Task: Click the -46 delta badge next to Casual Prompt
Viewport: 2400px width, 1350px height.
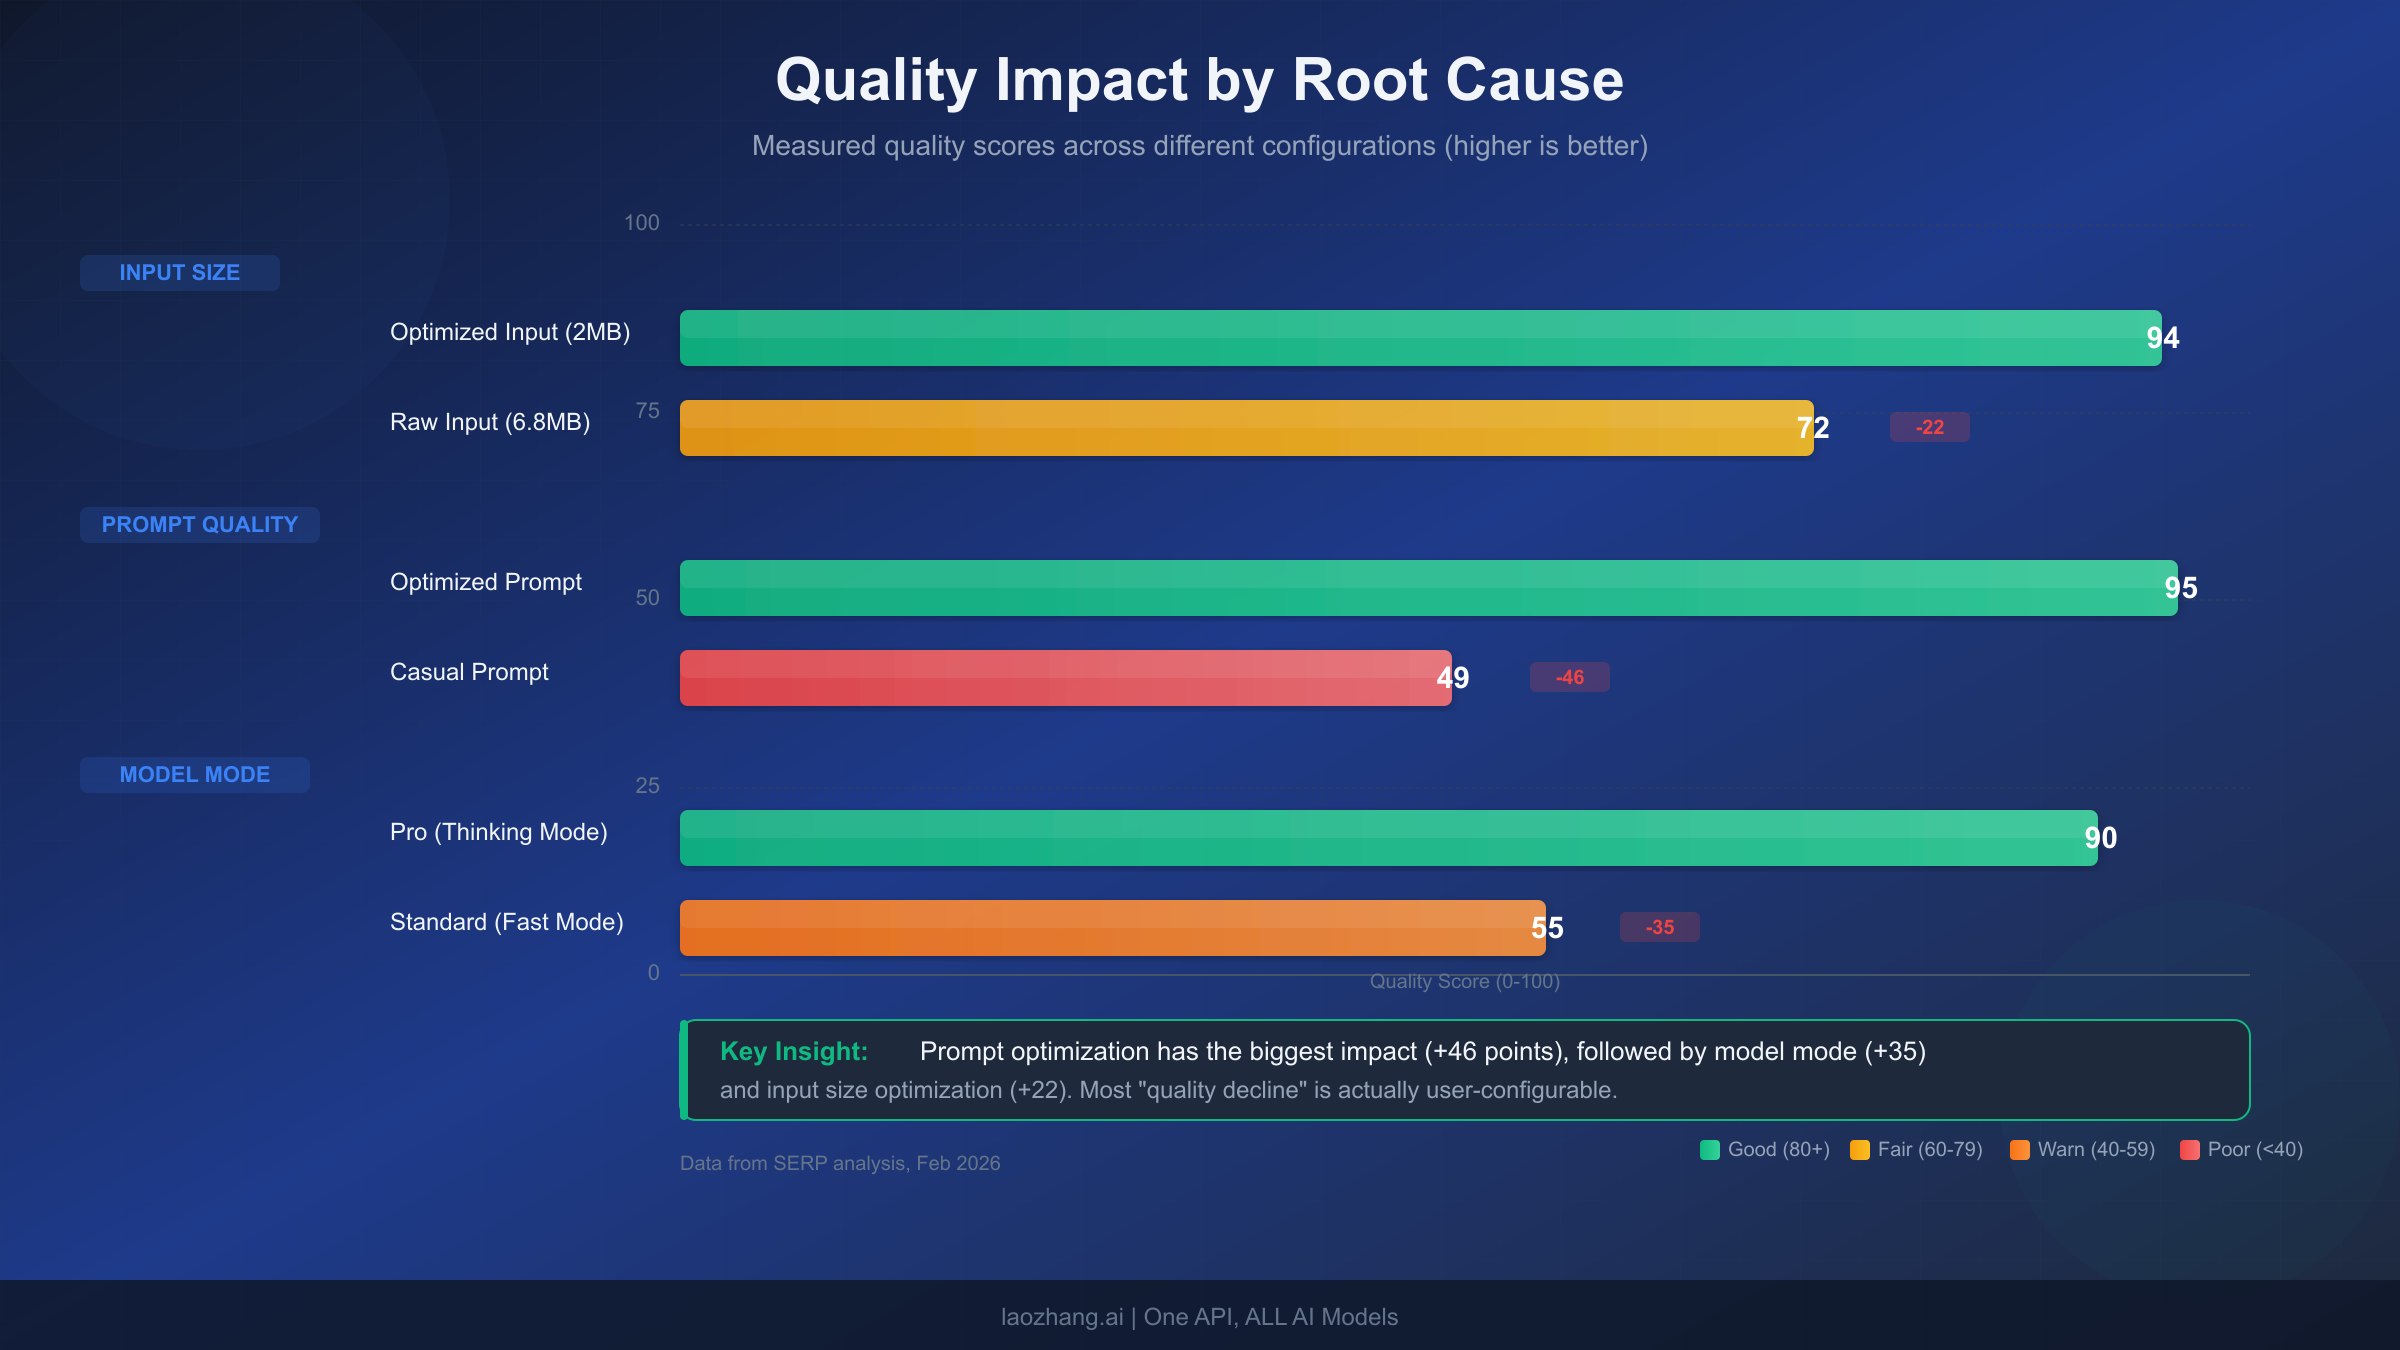Action: click(x=1568, y=677)
